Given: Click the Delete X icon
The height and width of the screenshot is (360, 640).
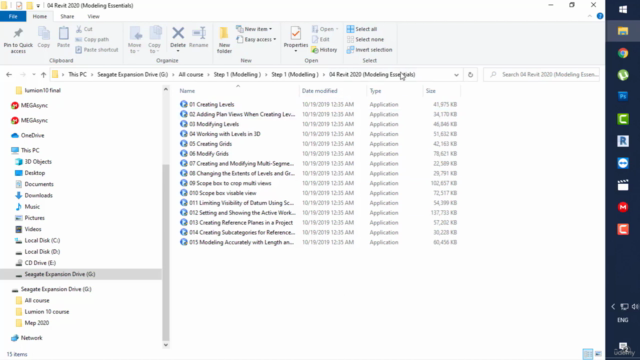Looking at the screenshot, I should [178, 33].
